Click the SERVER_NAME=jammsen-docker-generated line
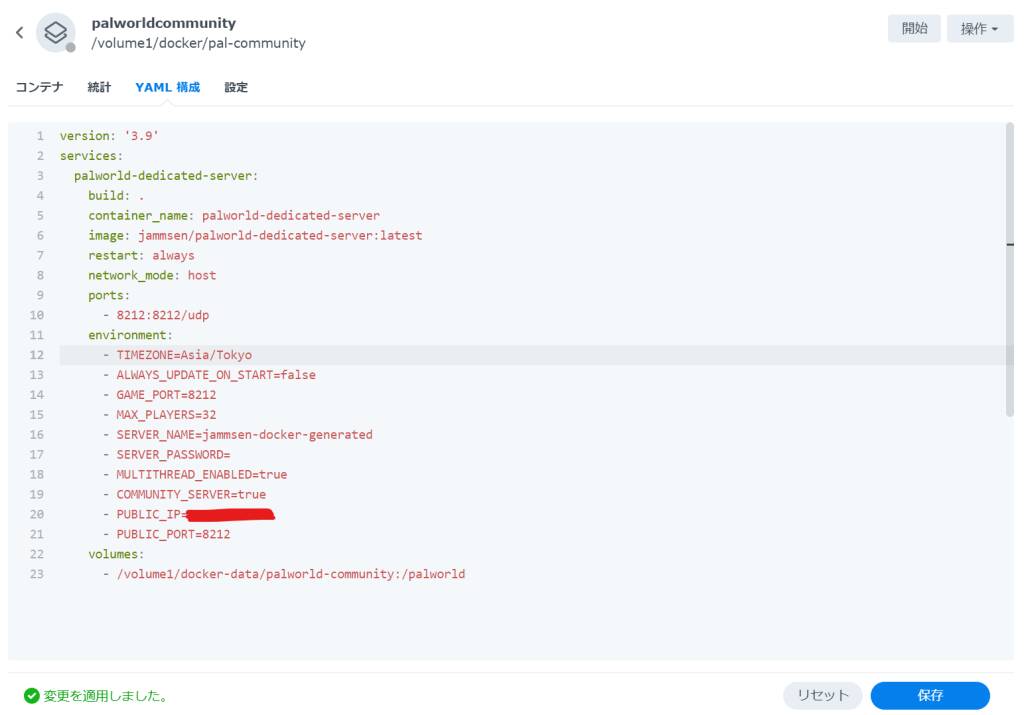Screen dimensions: 1024x715 coord(238,434)
